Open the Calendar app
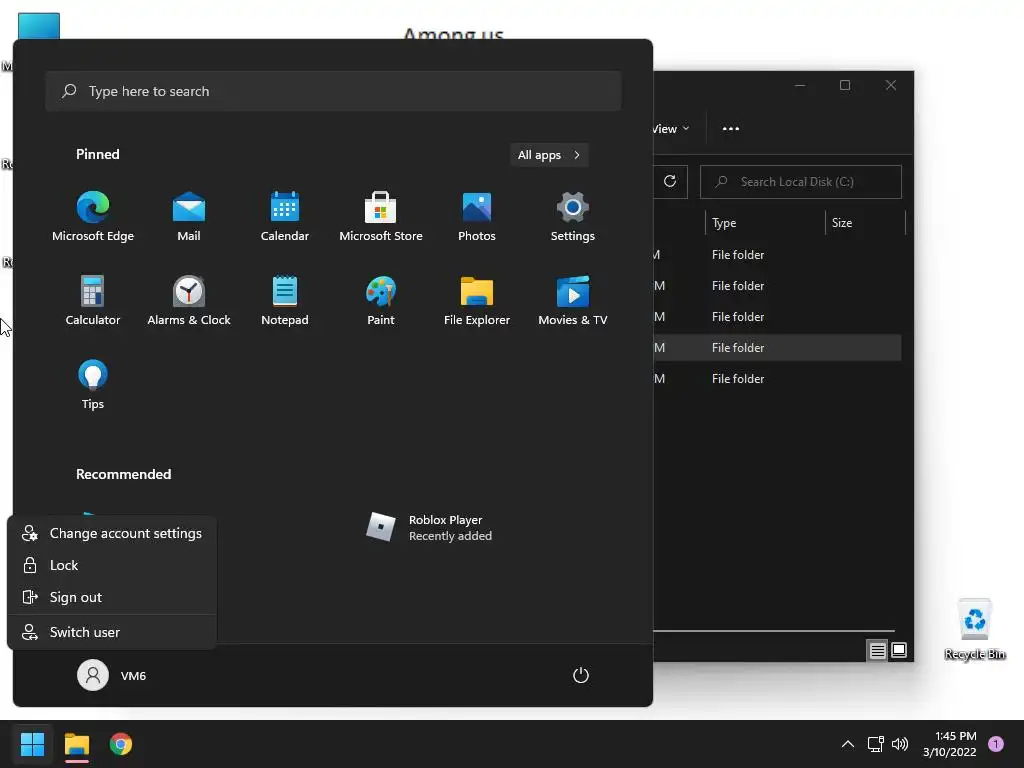Image resolution: width=1024 pixels, height=768 pixels. (285, 217)
